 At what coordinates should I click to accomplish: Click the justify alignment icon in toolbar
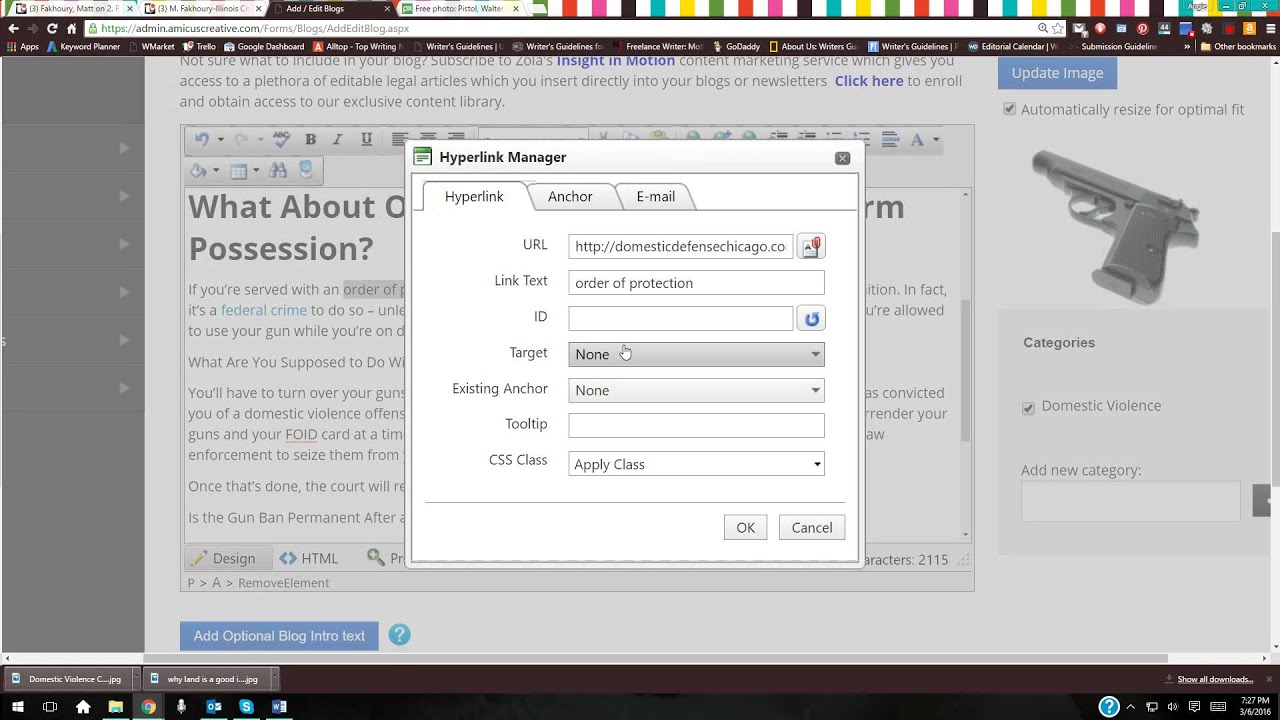tap(889, 140)
